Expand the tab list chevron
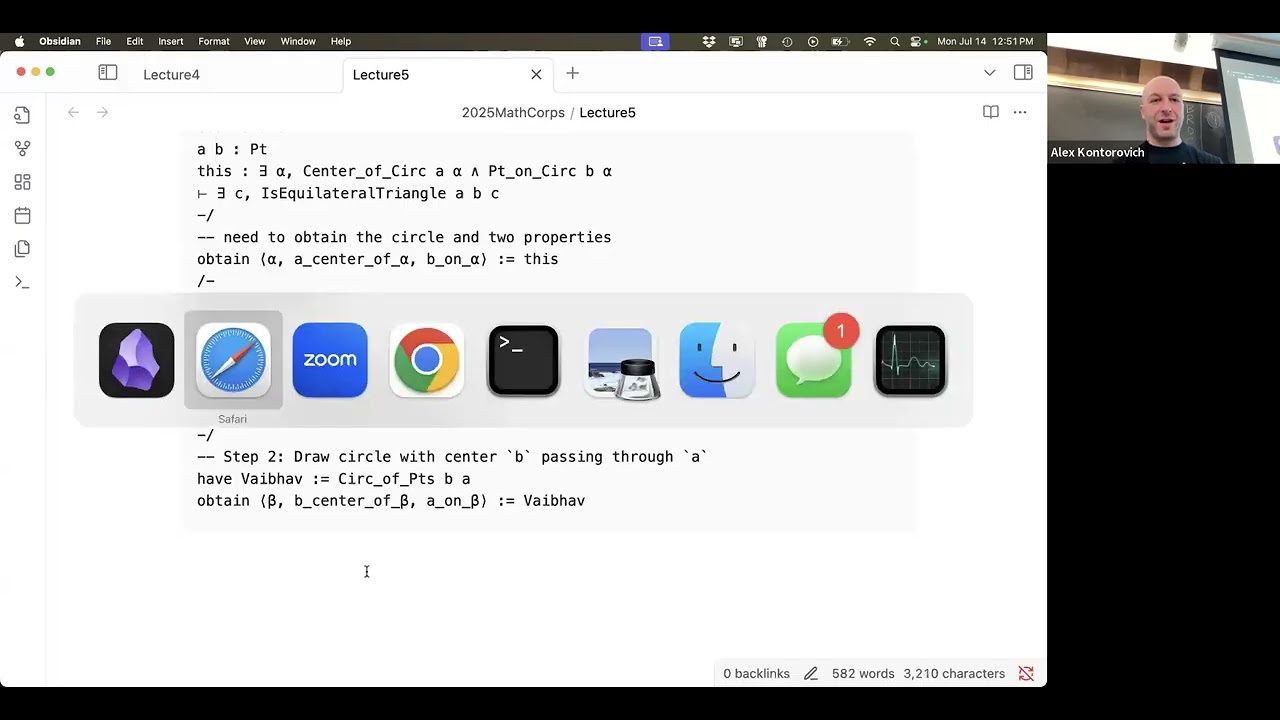 click(989, 73)
